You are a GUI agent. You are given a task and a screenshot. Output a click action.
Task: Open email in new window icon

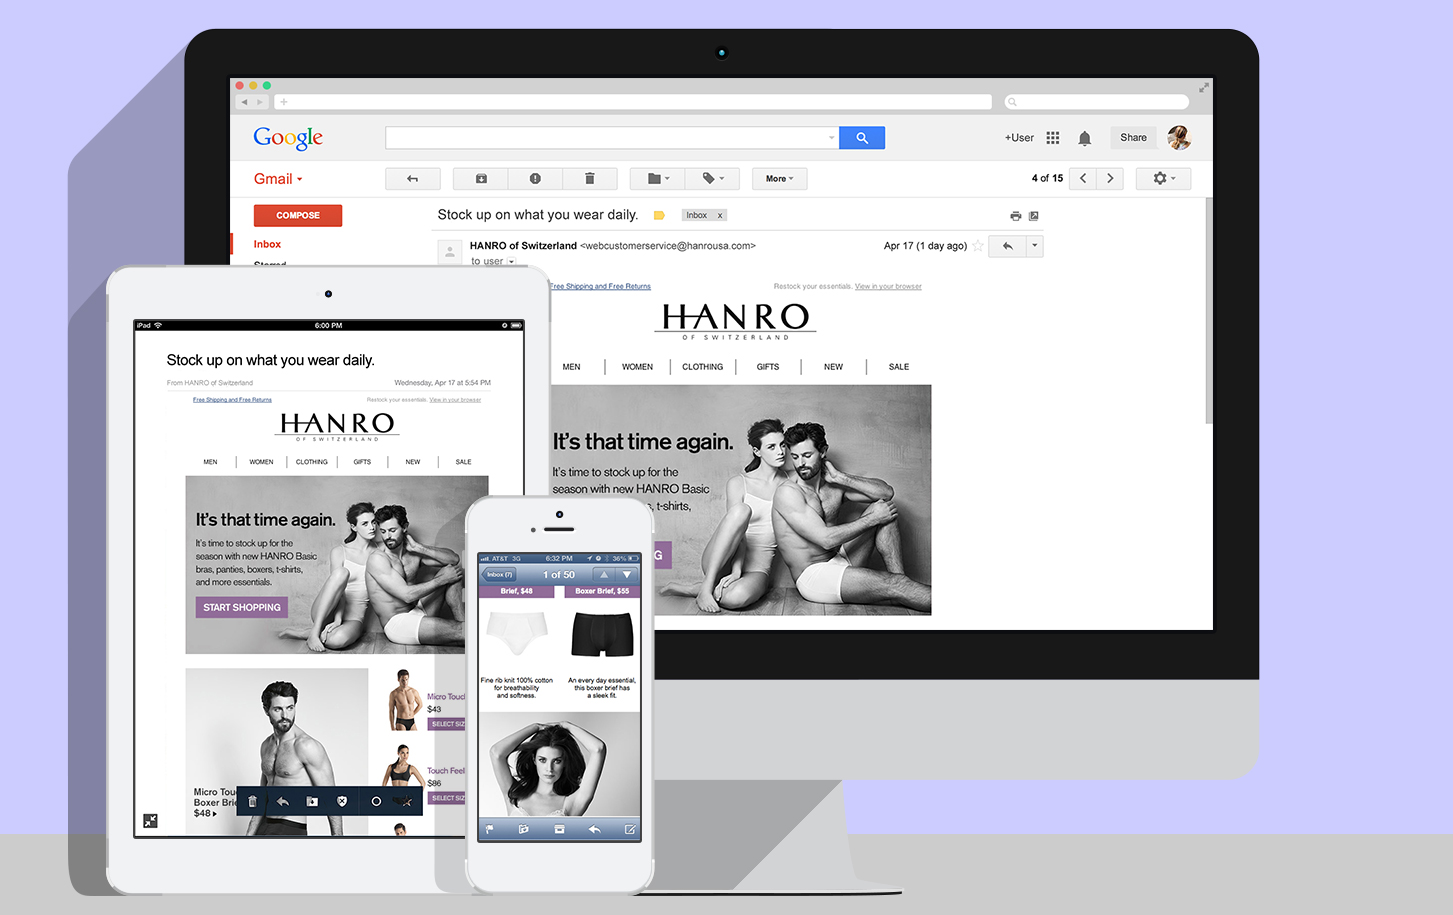[1034, 216]
